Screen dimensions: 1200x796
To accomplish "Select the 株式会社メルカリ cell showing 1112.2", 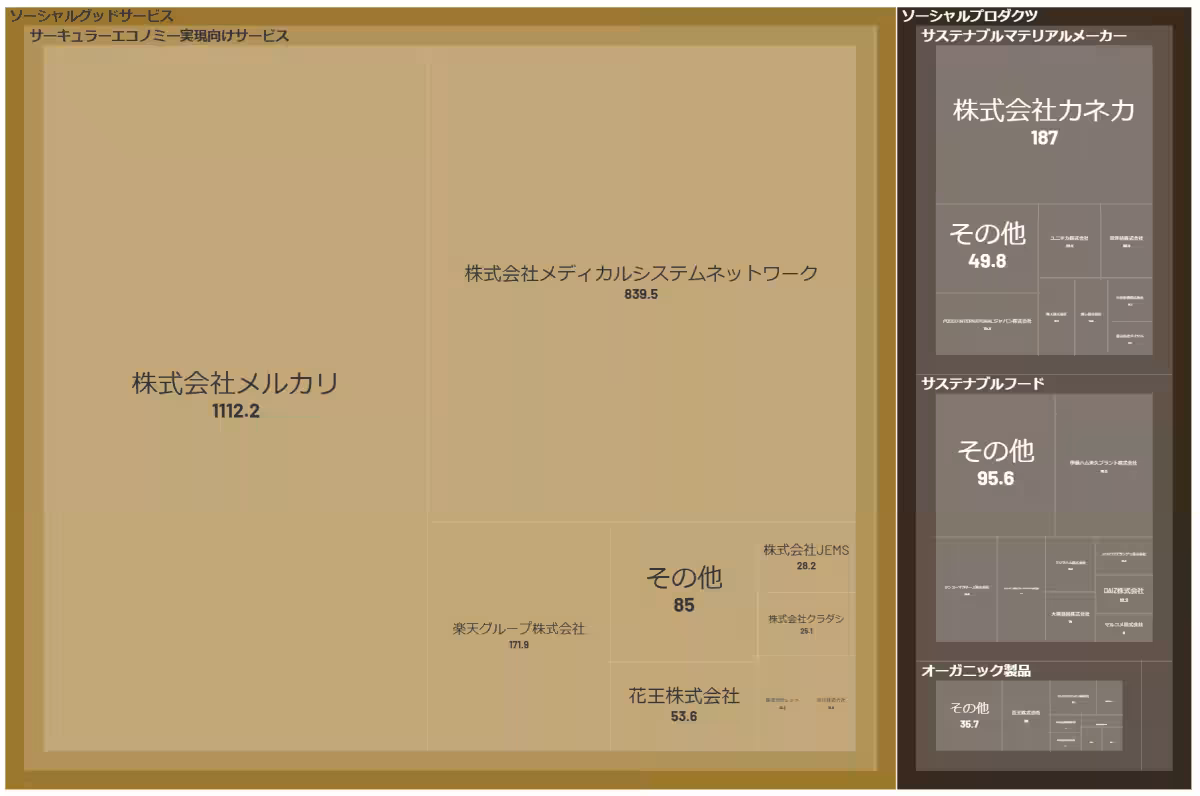I will pyautogui.click(x=235, y=385).
